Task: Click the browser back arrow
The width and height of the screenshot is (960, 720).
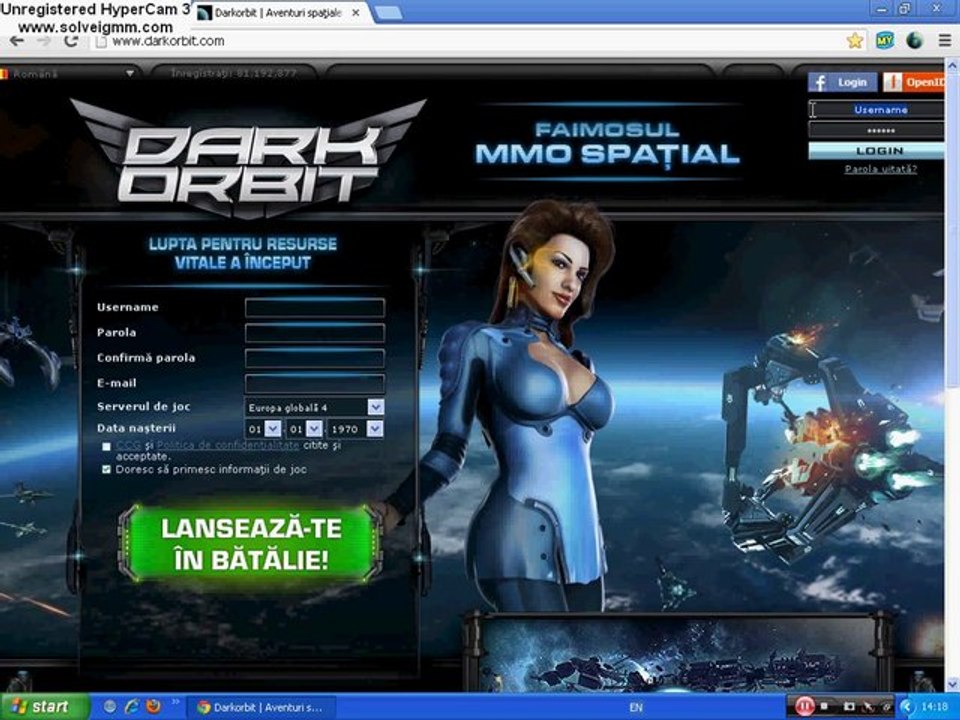Action: tap(17, 40)
